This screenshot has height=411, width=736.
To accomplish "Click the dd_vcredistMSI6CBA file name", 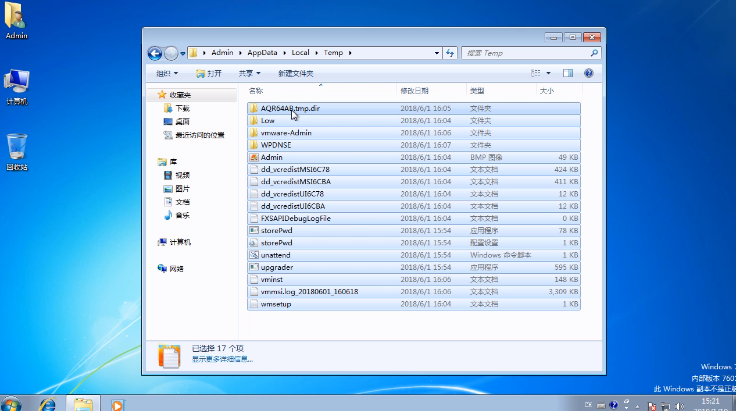I will click(x=296, y=182).
